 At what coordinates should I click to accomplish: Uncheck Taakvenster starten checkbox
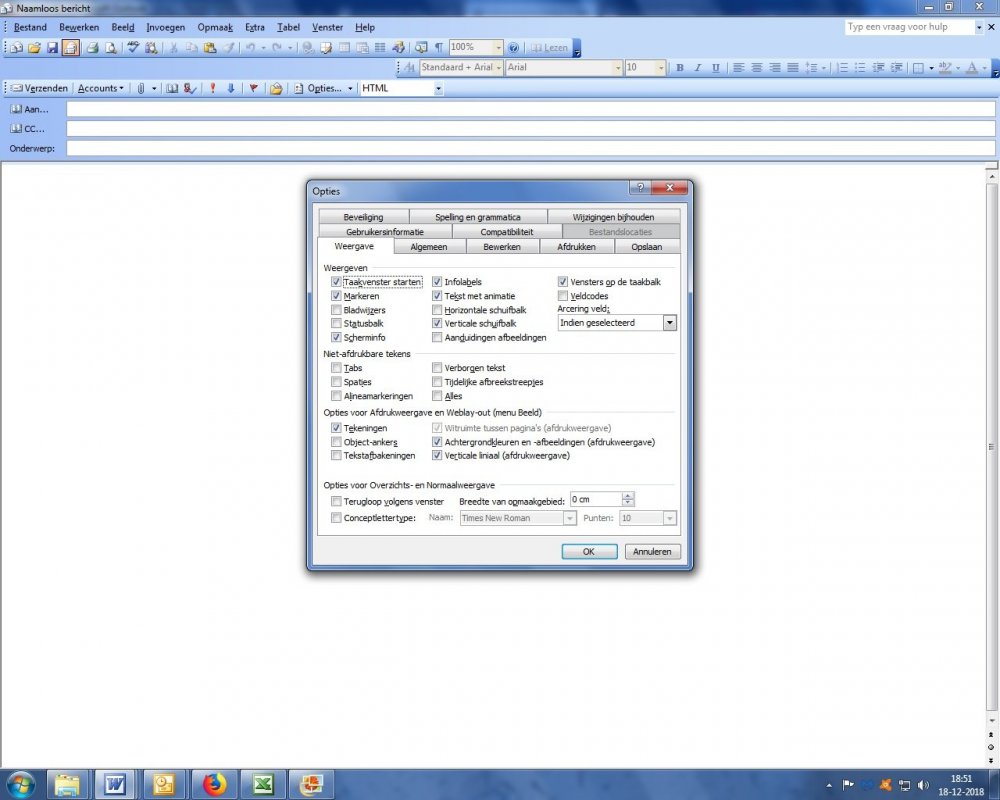(x=336, y=281)
